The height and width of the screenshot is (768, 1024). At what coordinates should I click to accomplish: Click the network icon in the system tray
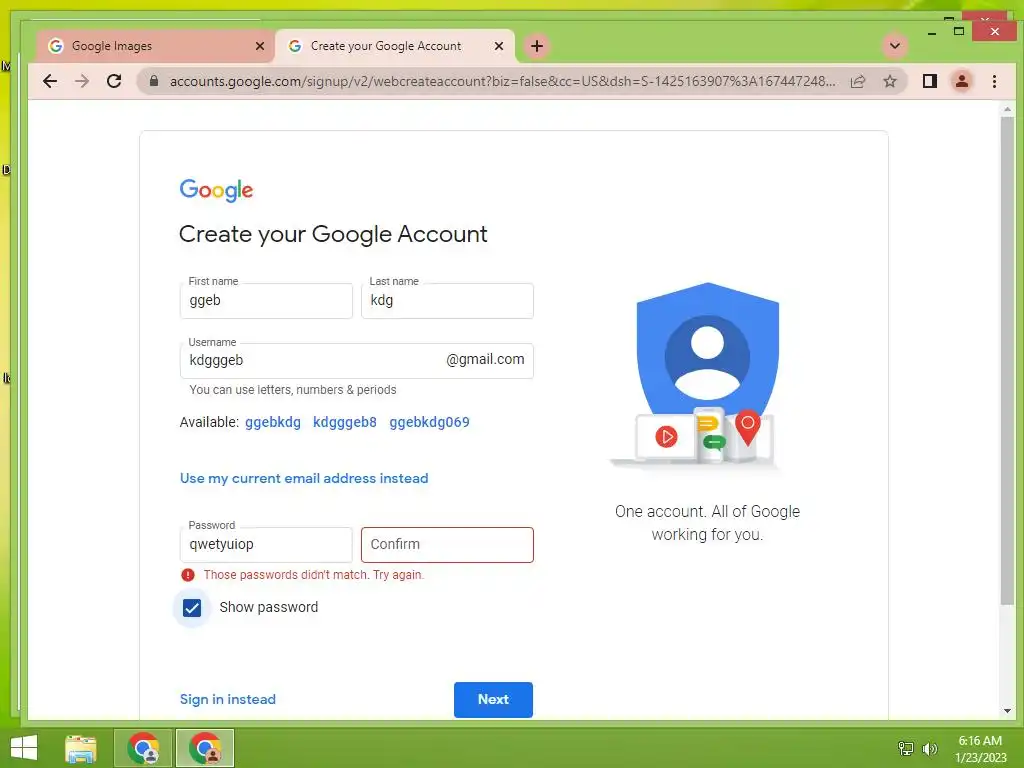[906, 748]
